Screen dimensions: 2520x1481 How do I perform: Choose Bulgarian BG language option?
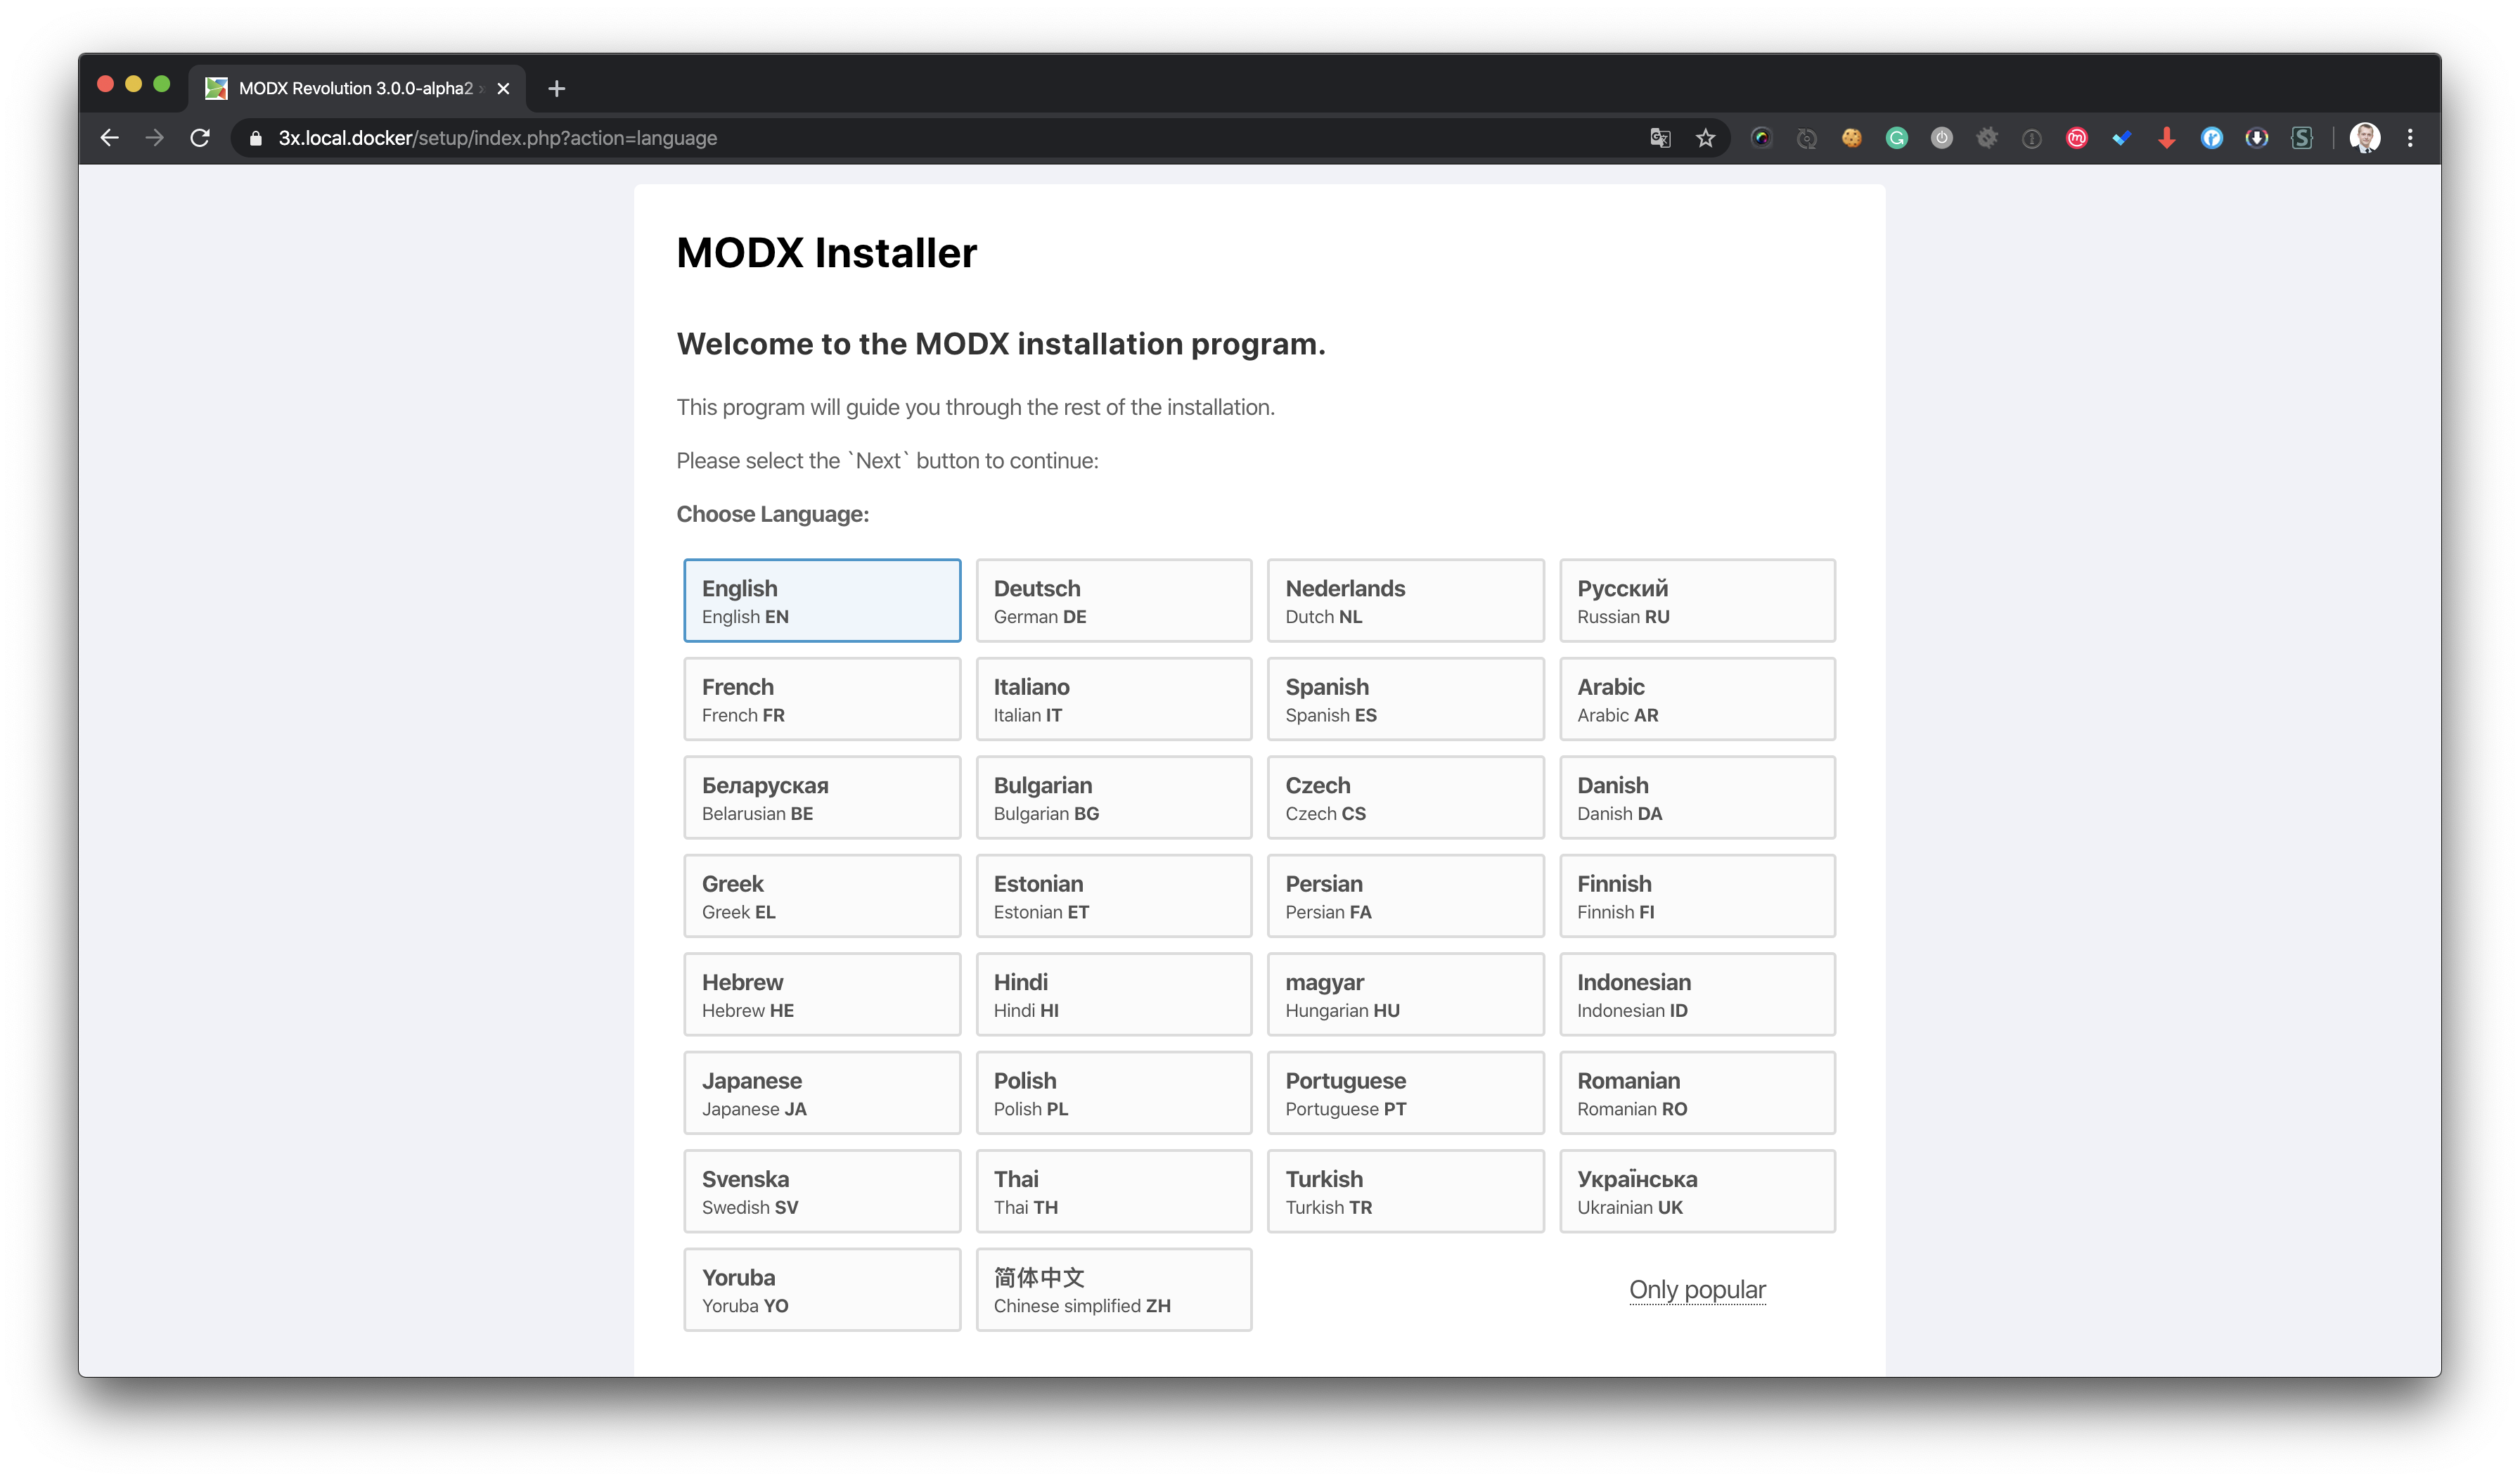pos(1113,797)
